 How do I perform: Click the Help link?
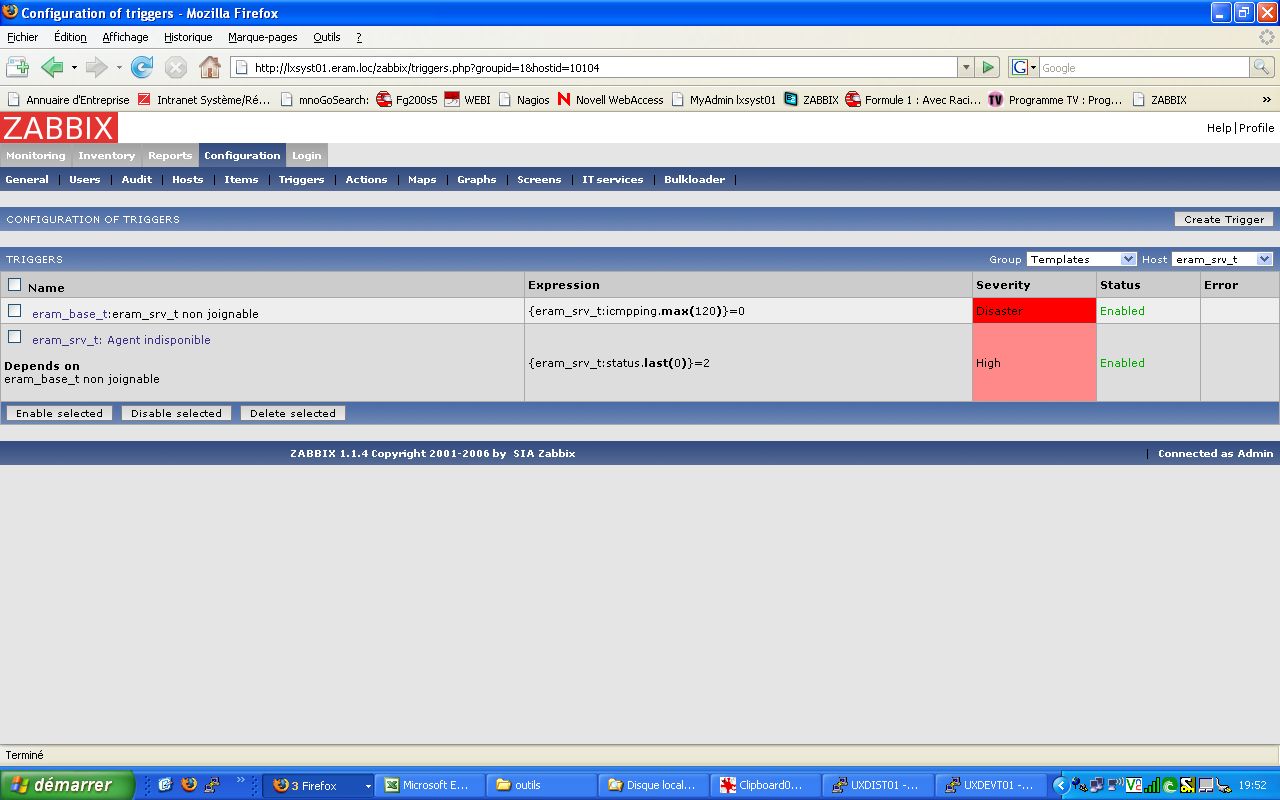1219,128
